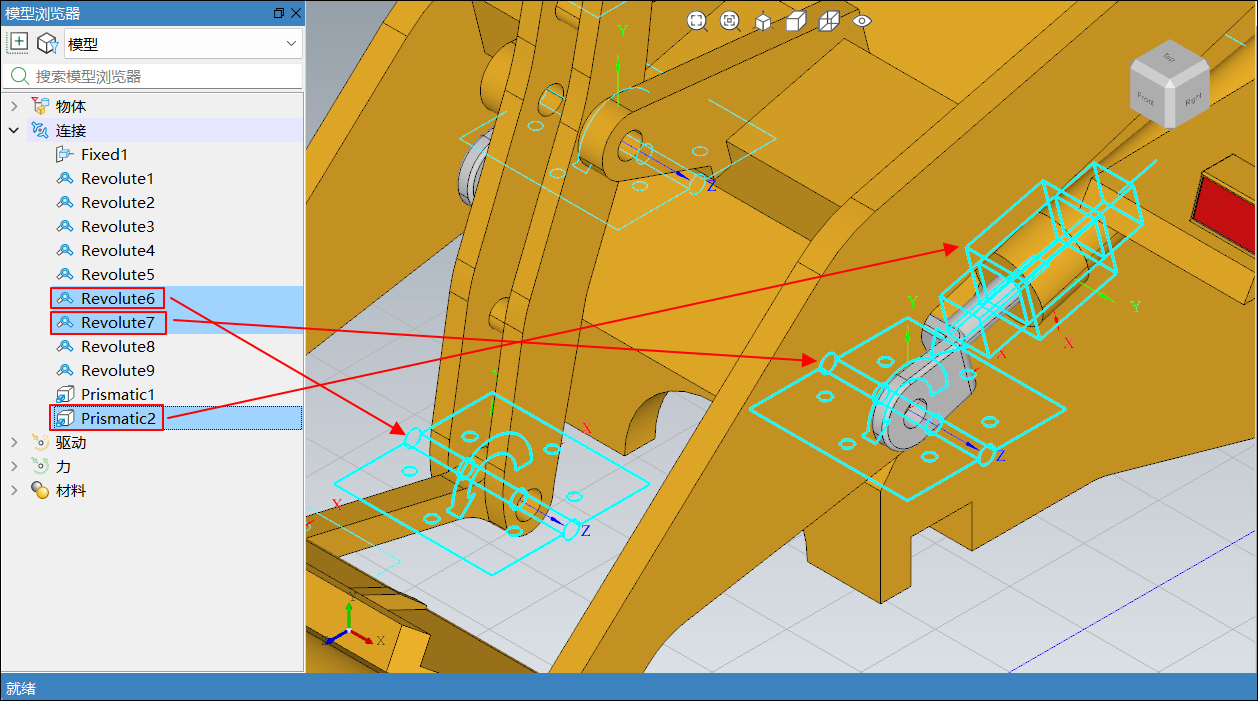The width and height of the screenshot is (1258, 701).
Task: Click the zoom-to-fit view icon
Action: point(697,21)
